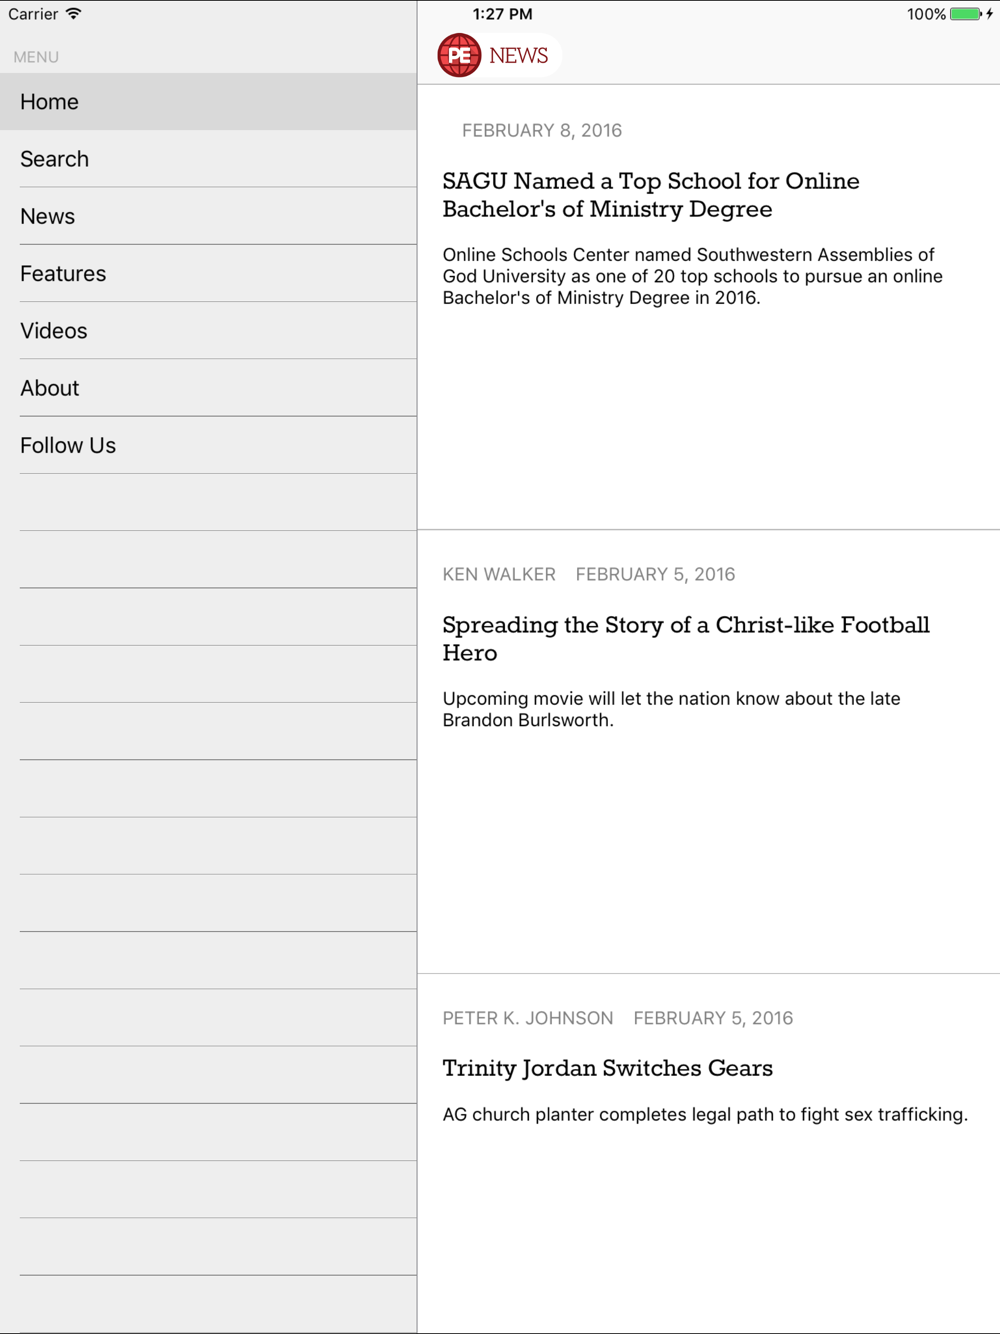Tap the Online Schools Center summary text

click(692, 276)
